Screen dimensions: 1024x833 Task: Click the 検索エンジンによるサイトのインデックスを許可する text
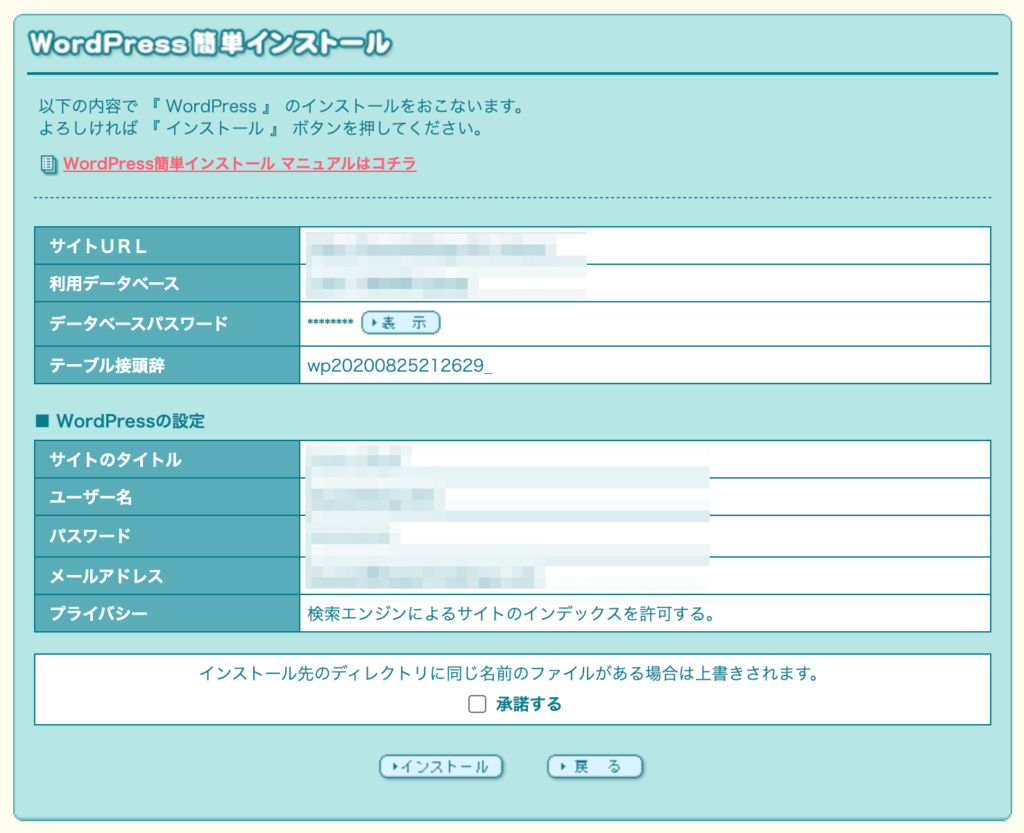point(511,614)
